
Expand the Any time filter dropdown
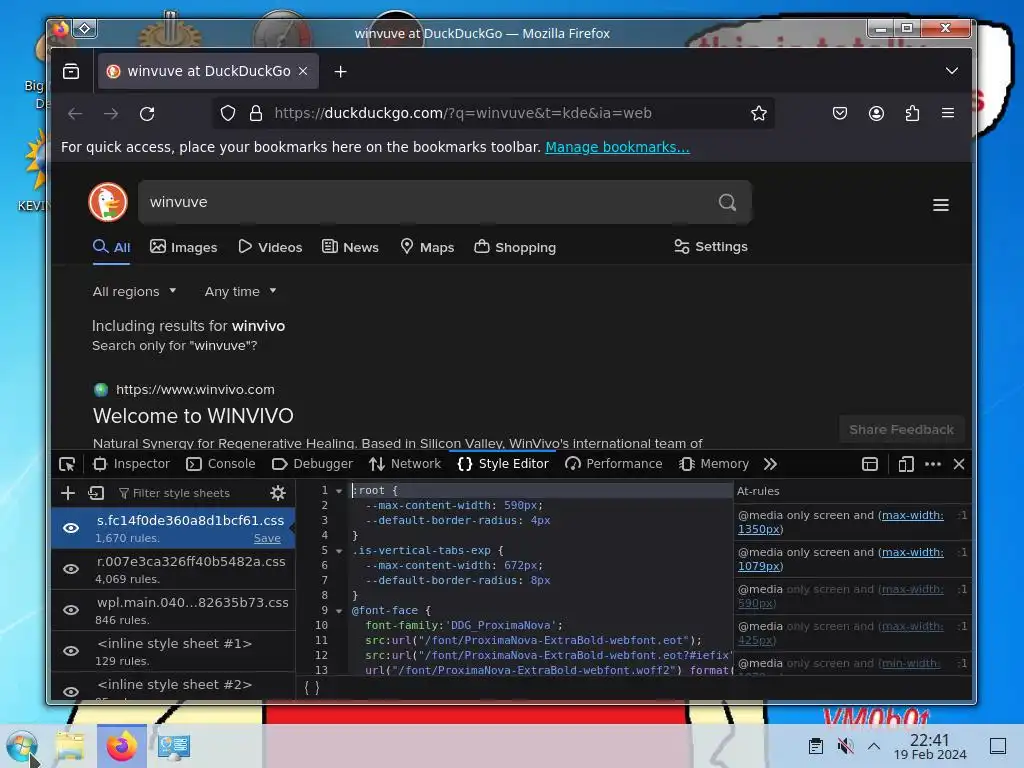tap(240, 291)
